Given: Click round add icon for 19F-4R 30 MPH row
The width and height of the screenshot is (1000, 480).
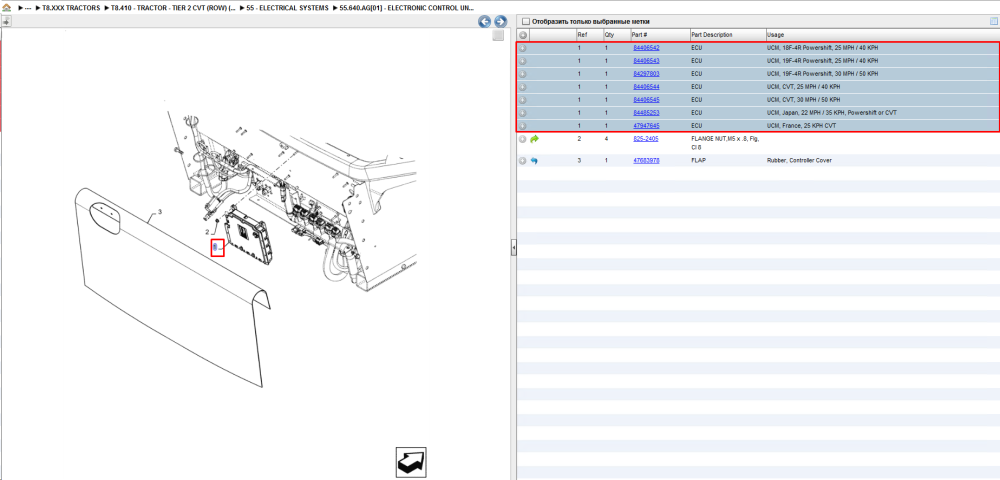Looking at the screenshot, I should (523, 75).
